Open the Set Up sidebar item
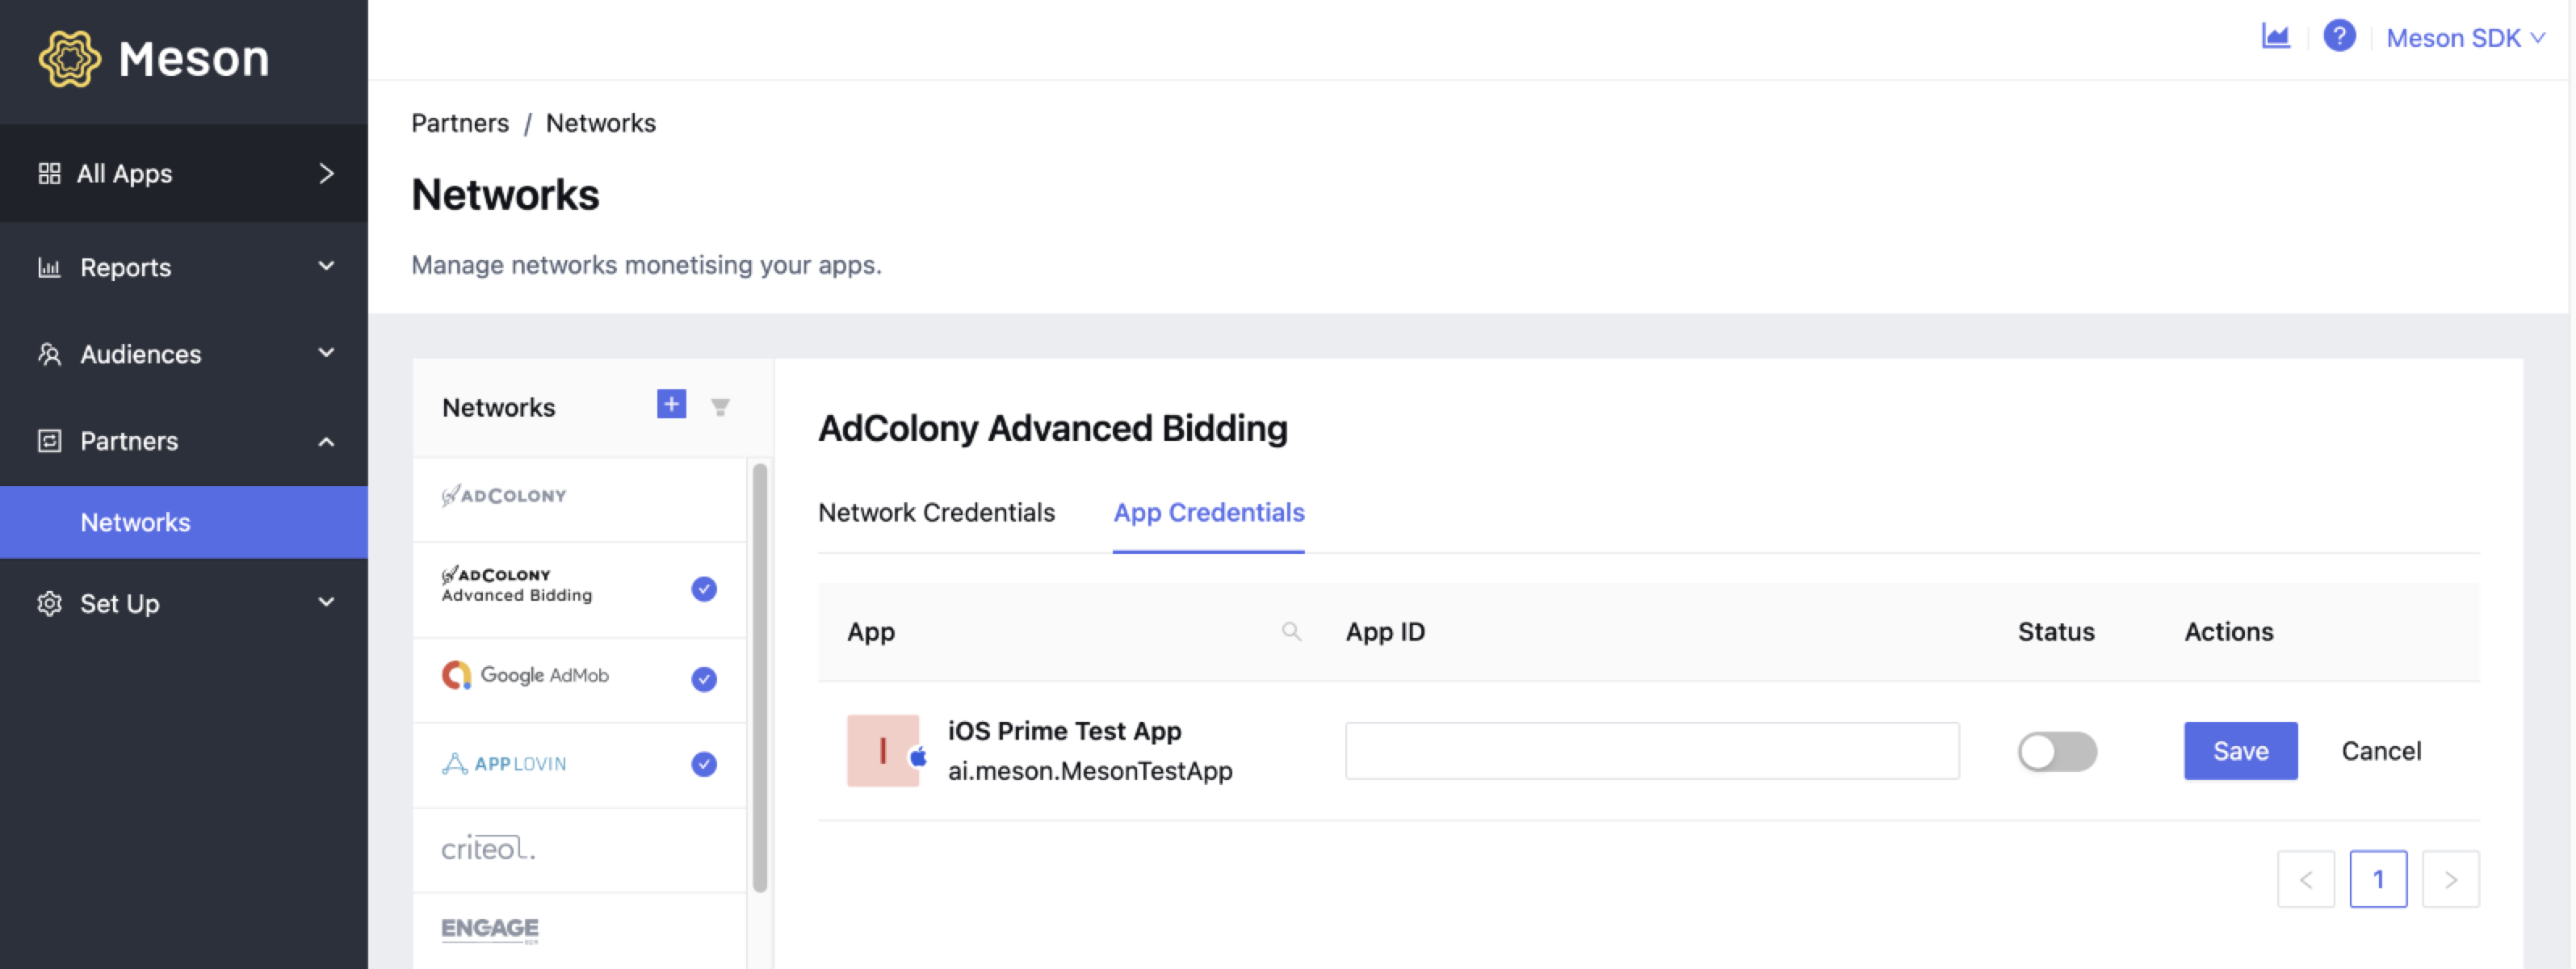Viewport: 2576px width, 969px height. (x=184, y=604)
